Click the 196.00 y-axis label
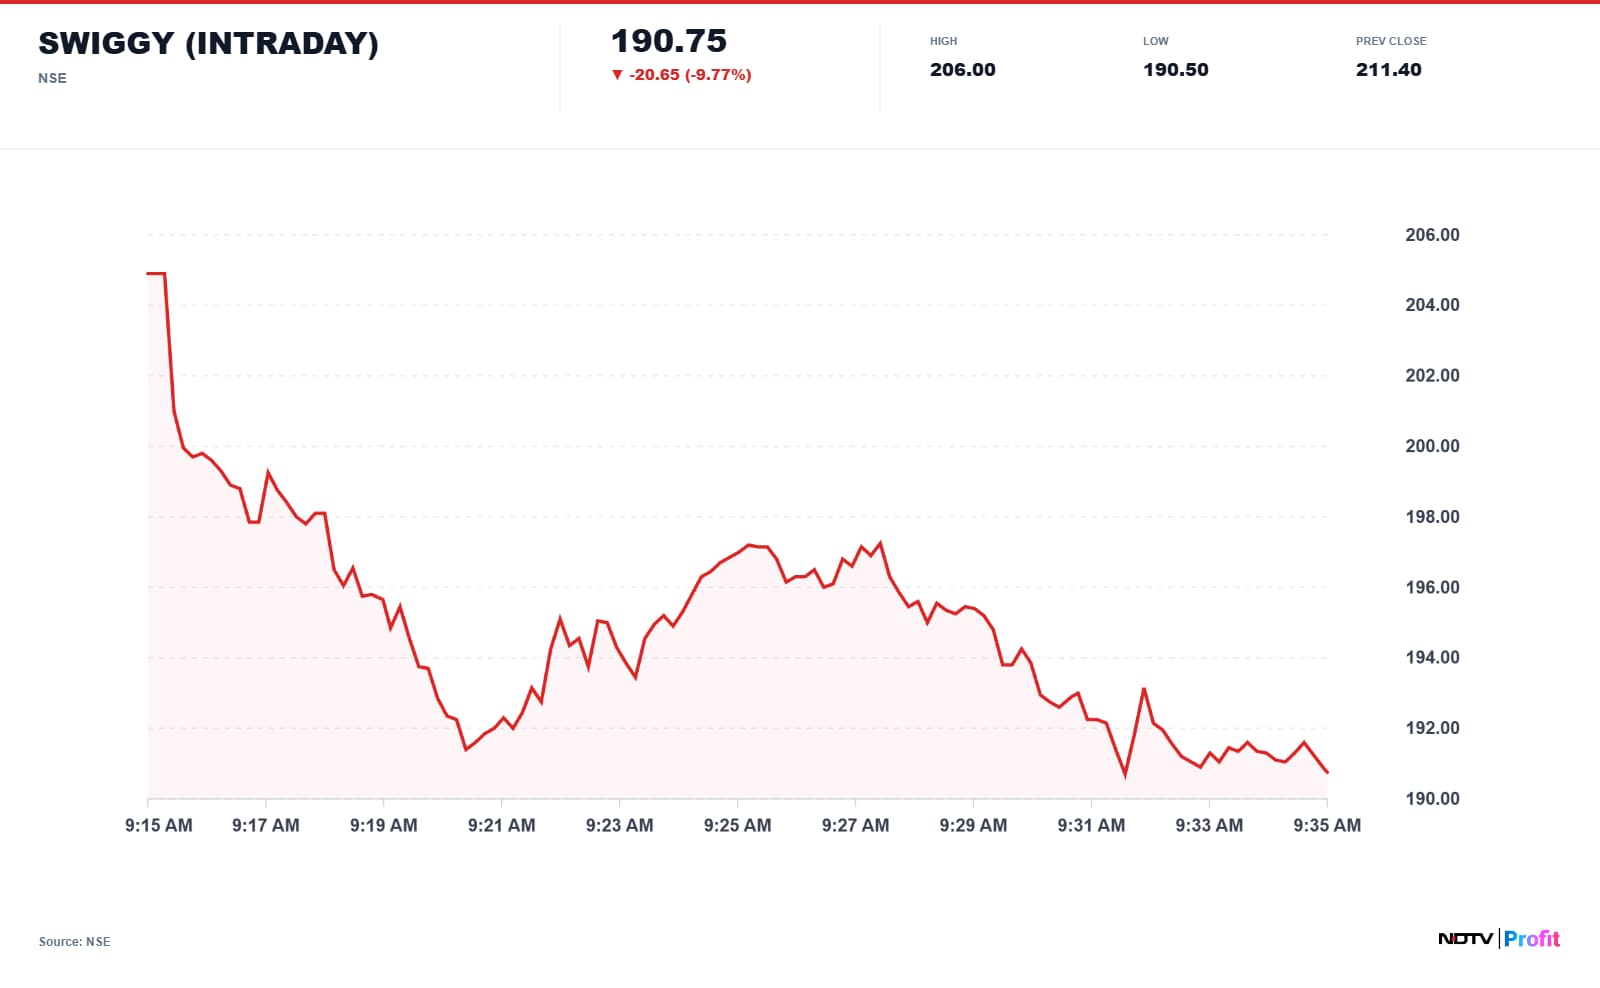This screenshot has height=988, width=1600. (x=1432, y=587)
